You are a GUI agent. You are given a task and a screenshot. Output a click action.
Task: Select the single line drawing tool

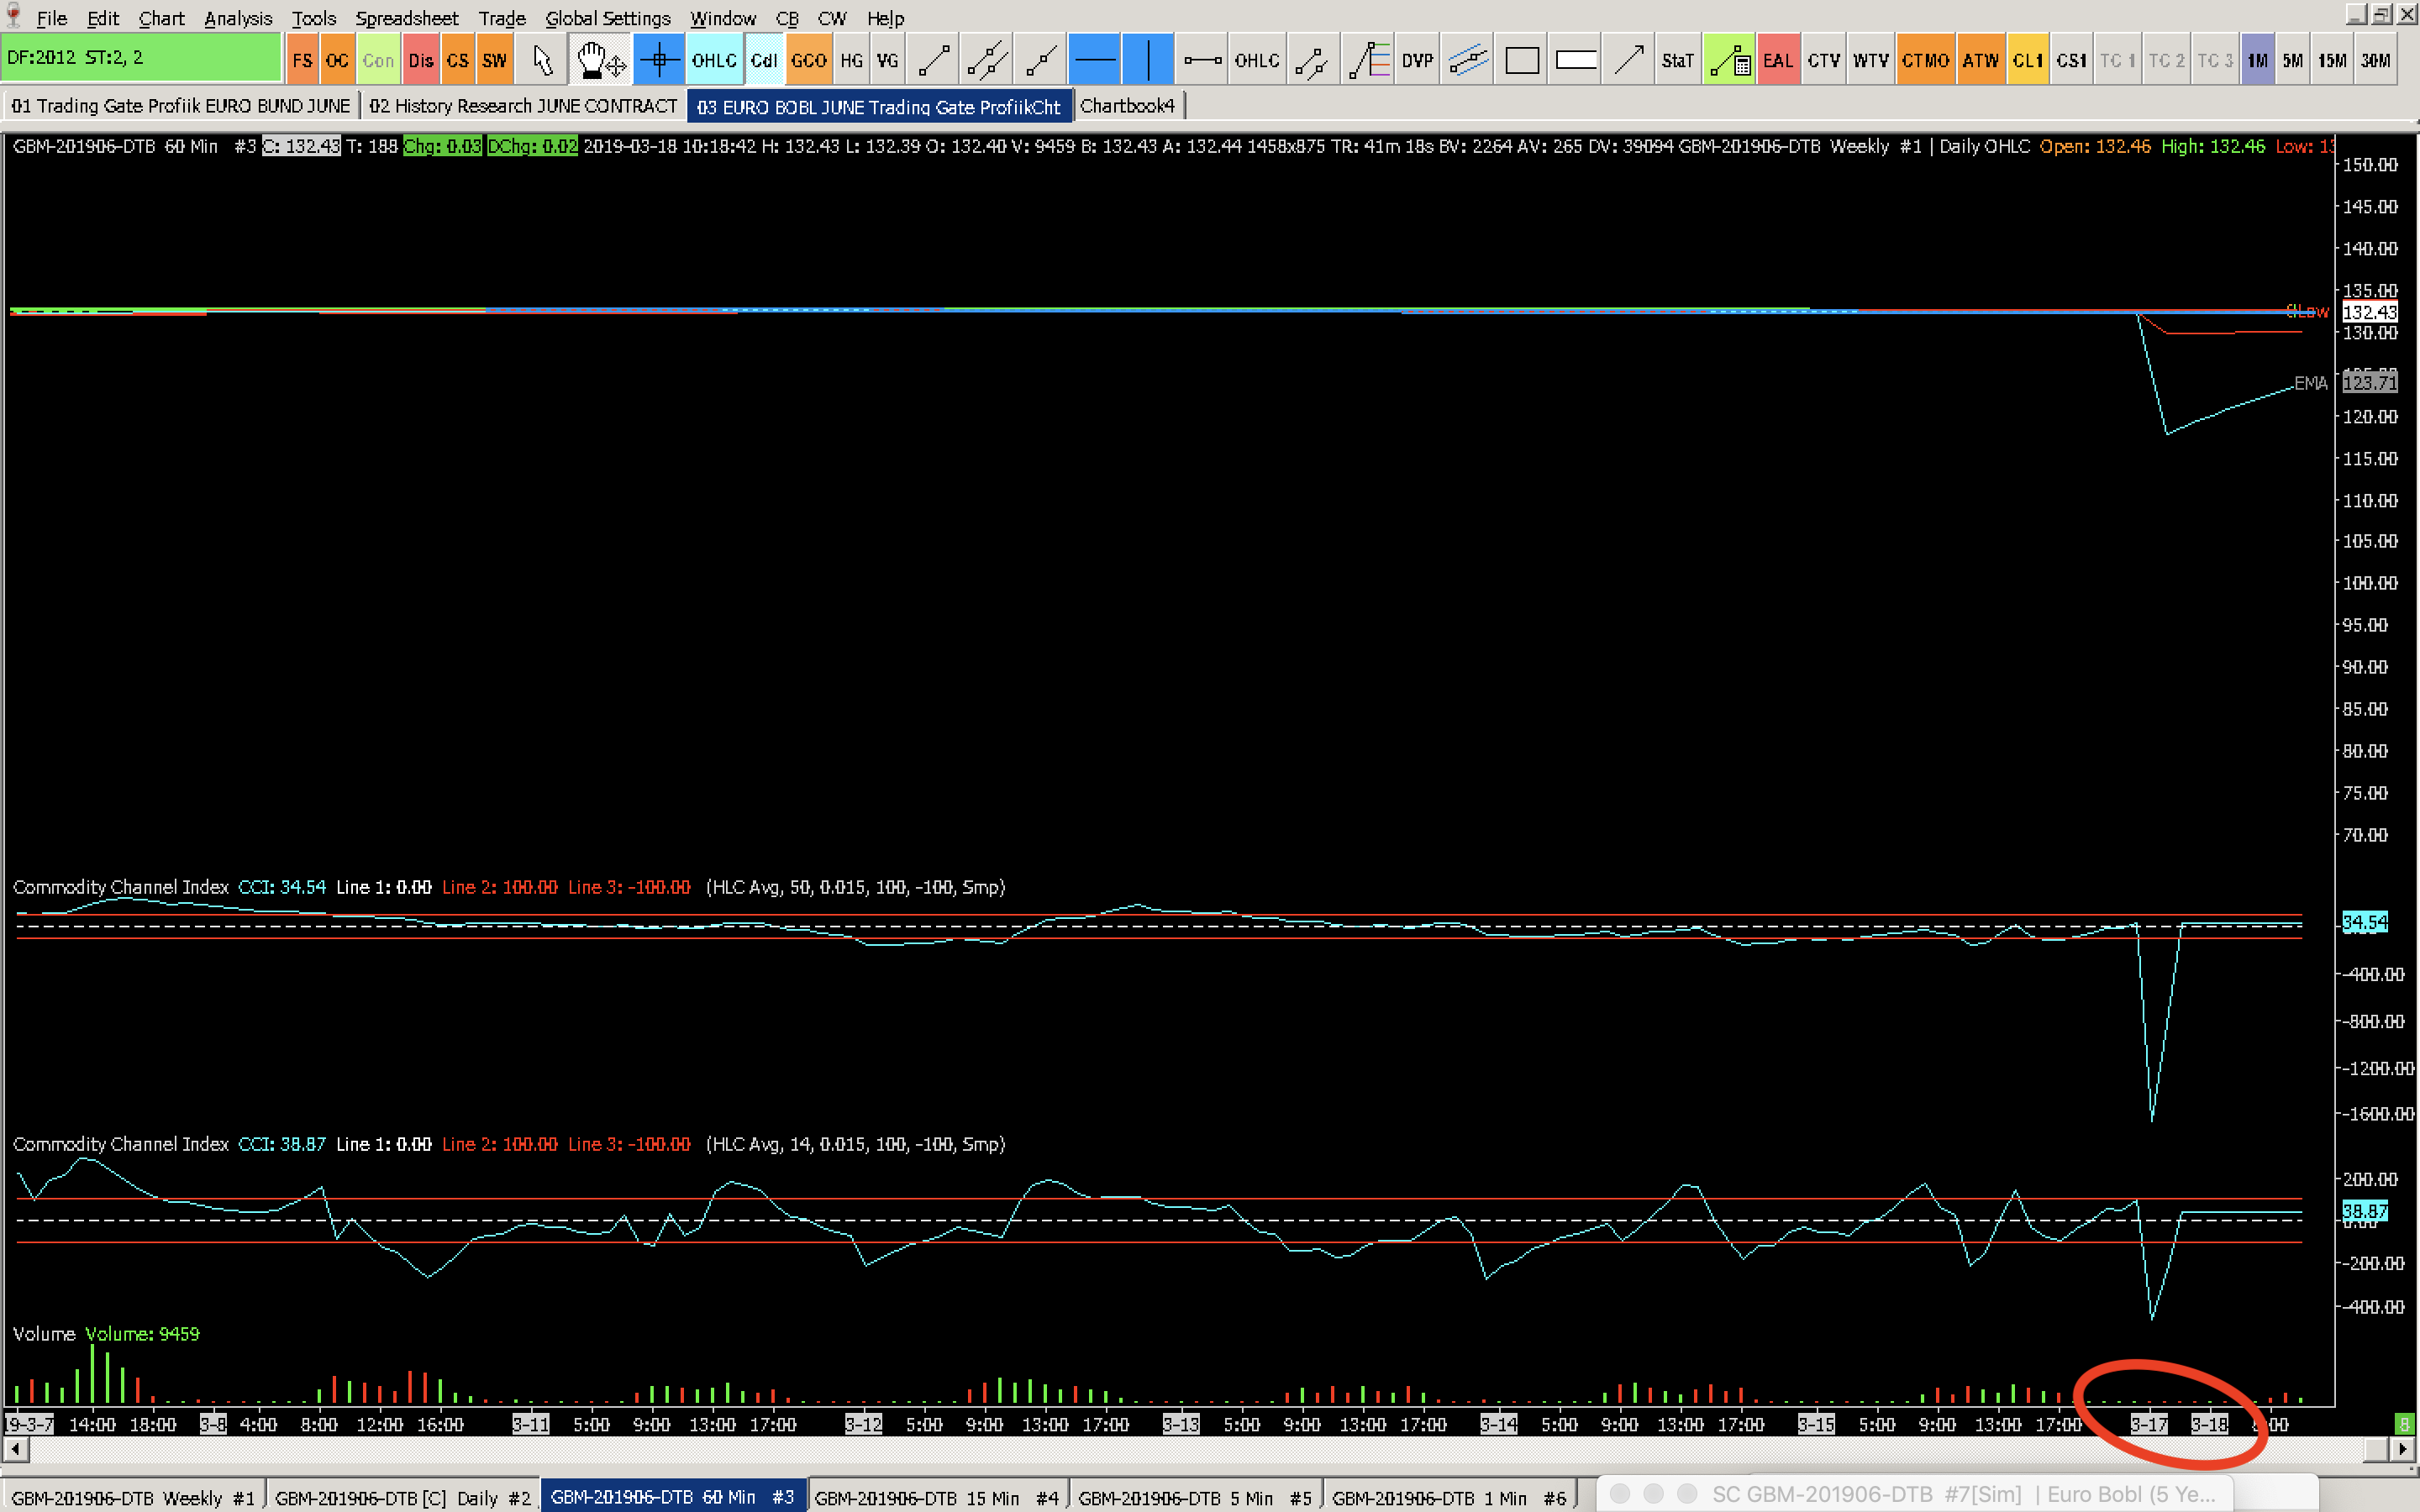coord(934,60)
